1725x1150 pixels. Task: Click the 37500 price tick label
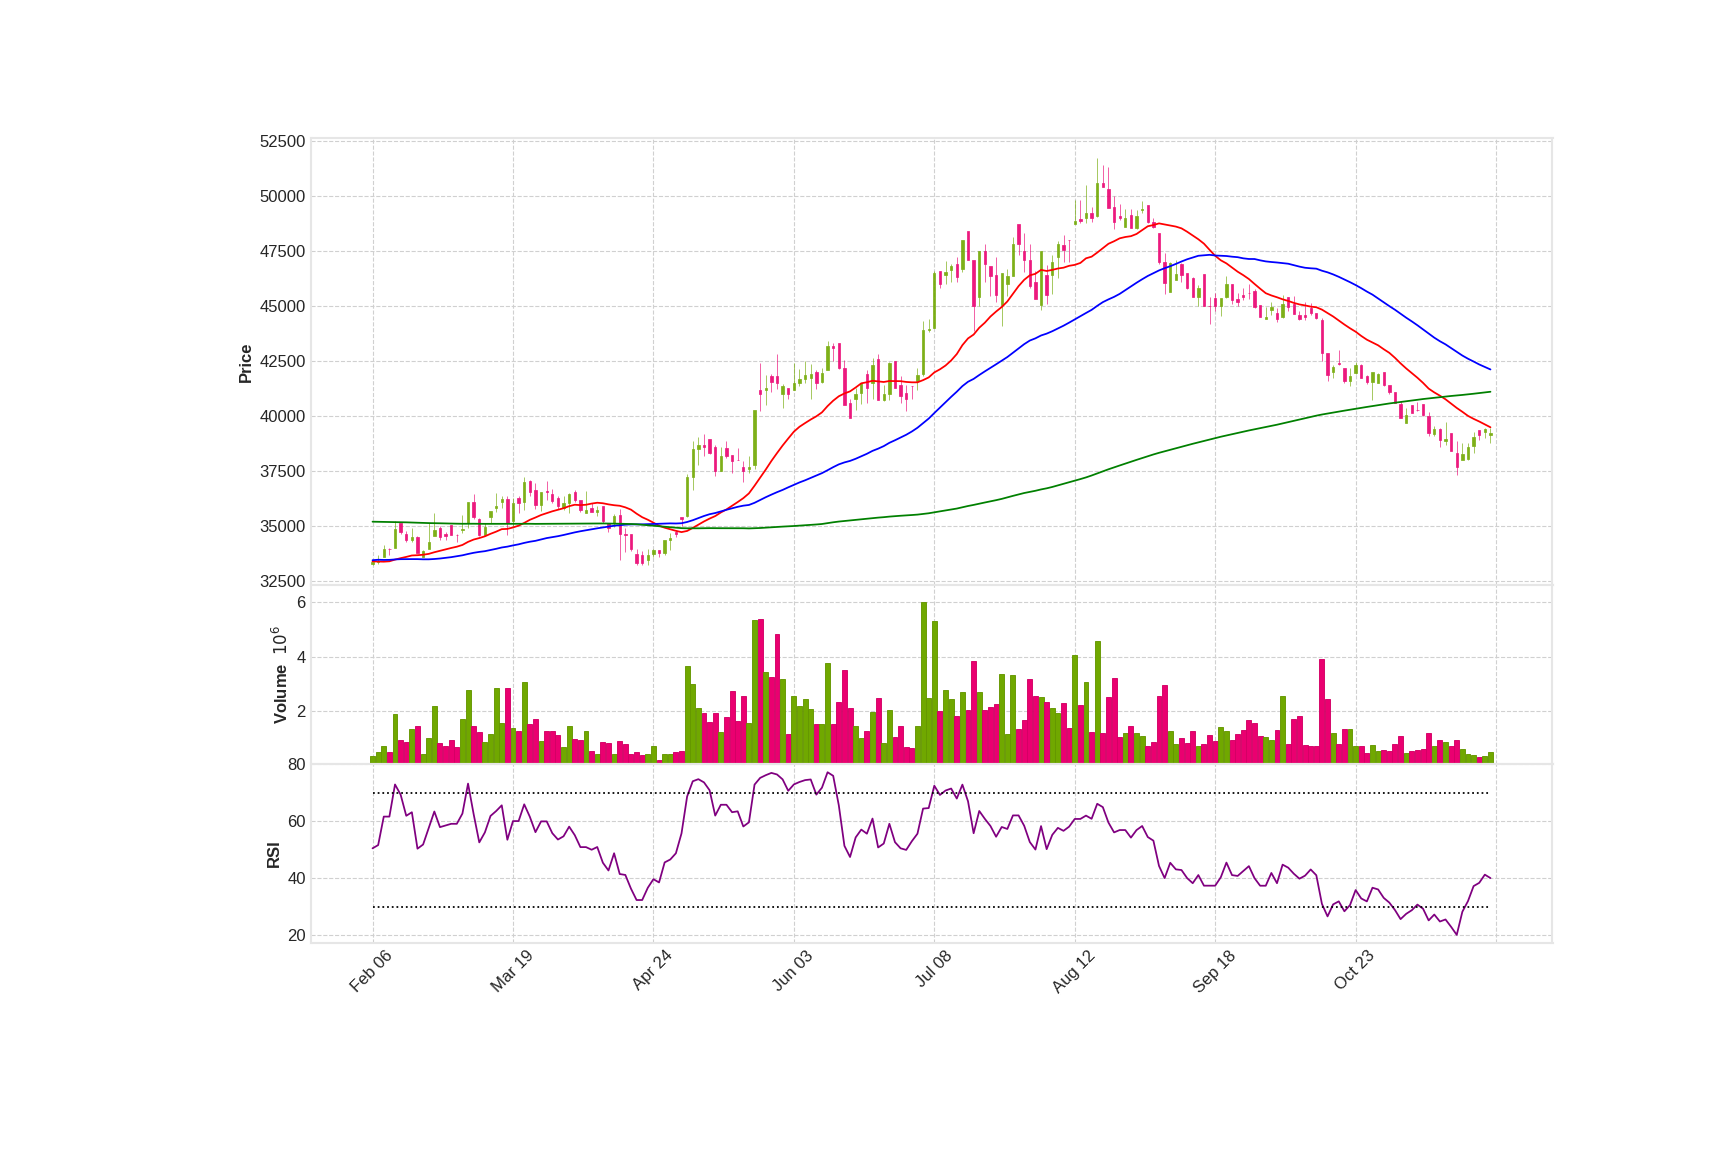point(283,472)
